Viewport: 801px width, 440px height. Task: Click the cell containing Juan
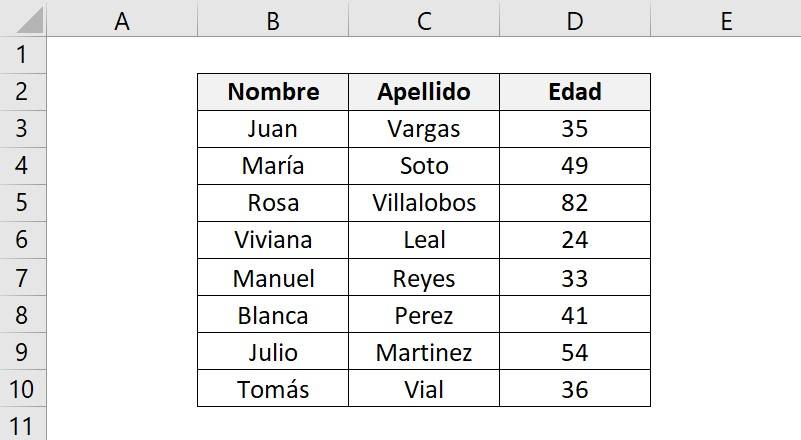coord(273,129)
